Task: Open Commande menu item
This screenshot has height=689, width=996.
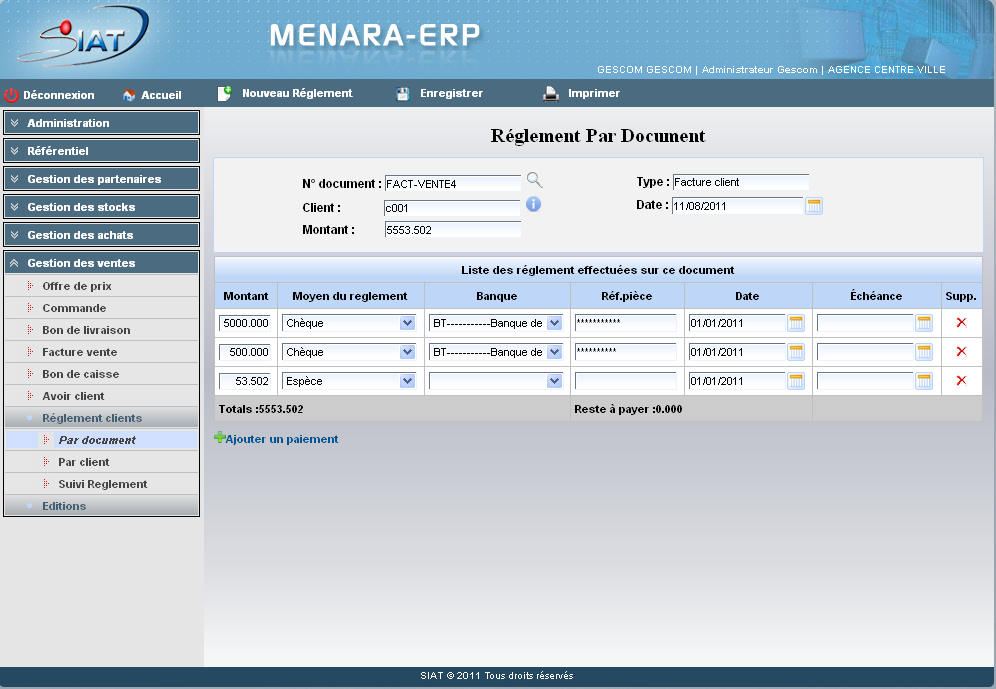Action: coord(102,308)
